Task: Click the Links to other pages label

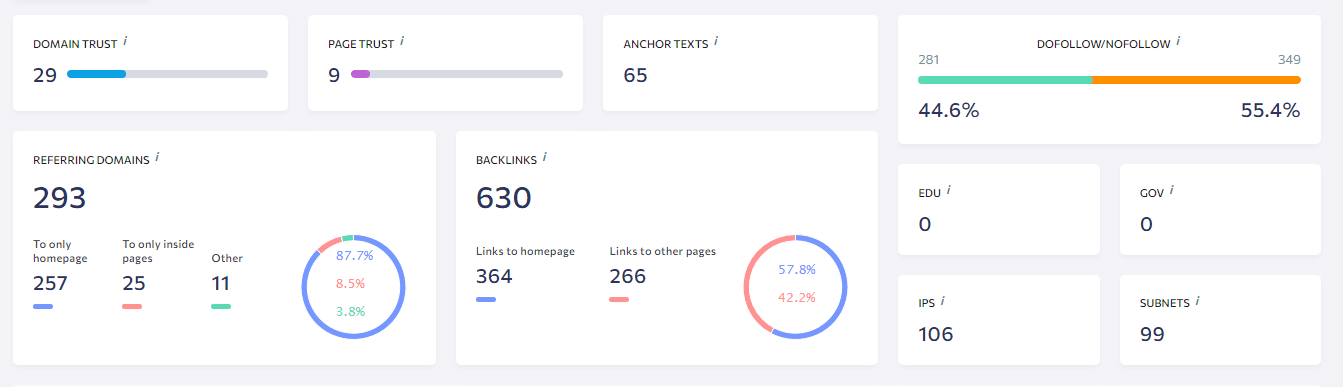Action: pos(662,251)
